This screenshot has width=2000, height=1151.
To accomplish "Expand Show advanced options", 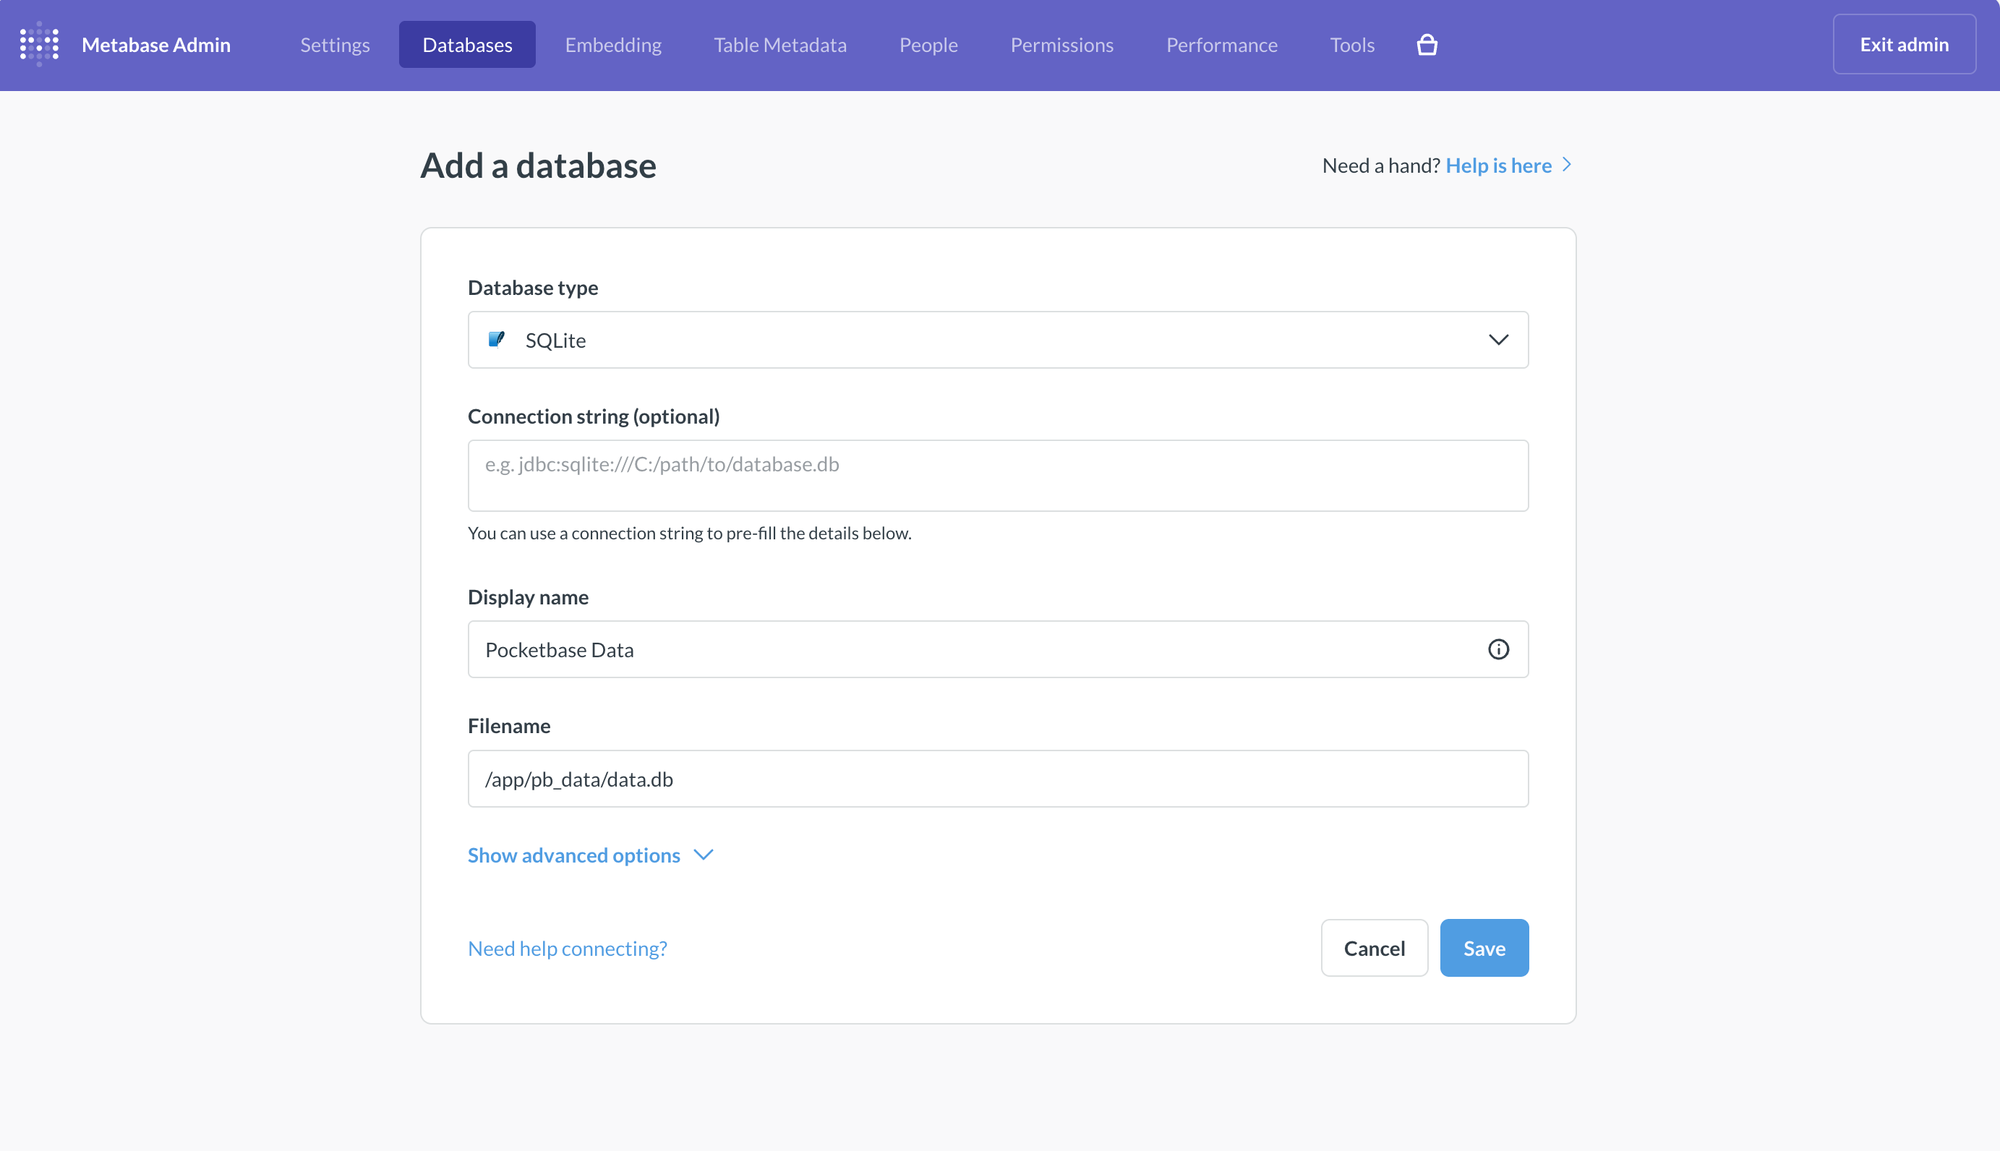I will [x=574, y=855].
